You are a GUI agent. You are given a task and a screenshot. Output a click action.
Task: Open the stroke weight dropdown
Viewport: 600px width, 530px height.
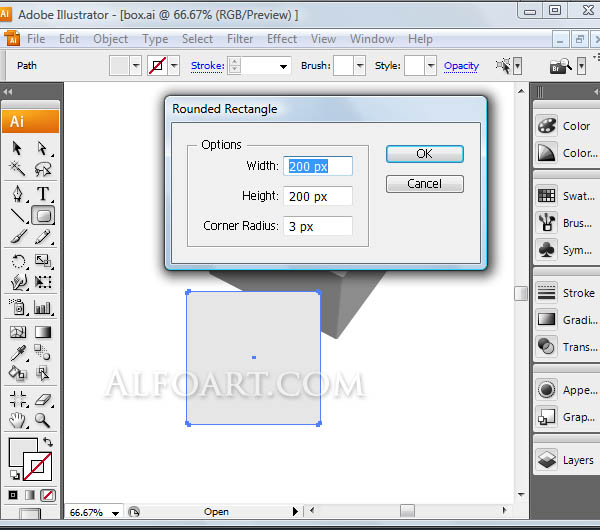tap(283, 66)
